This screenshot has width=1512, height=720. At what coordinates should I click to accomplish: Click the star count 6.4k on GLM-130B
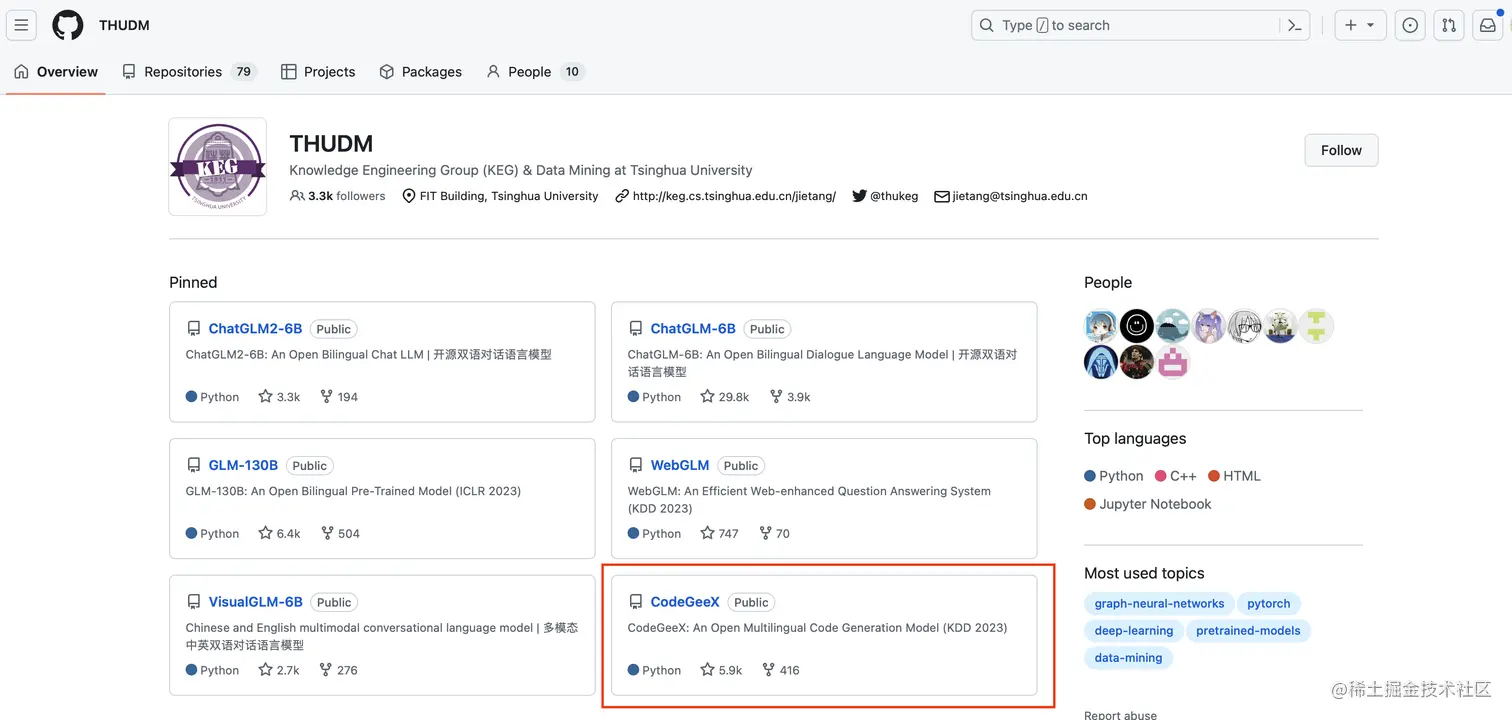point(279,534)
